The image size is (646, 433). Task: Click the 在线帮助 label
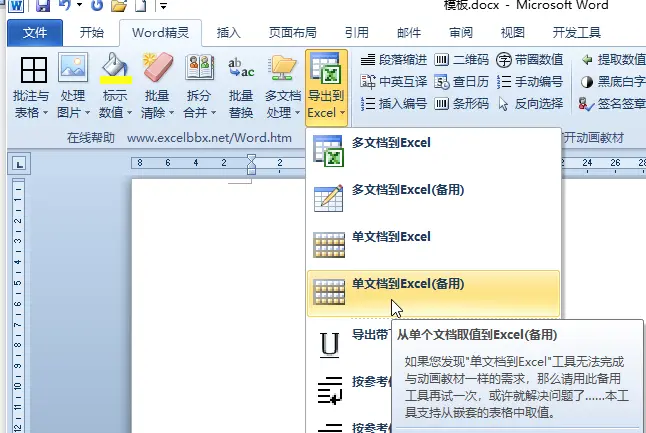point(91,138)
